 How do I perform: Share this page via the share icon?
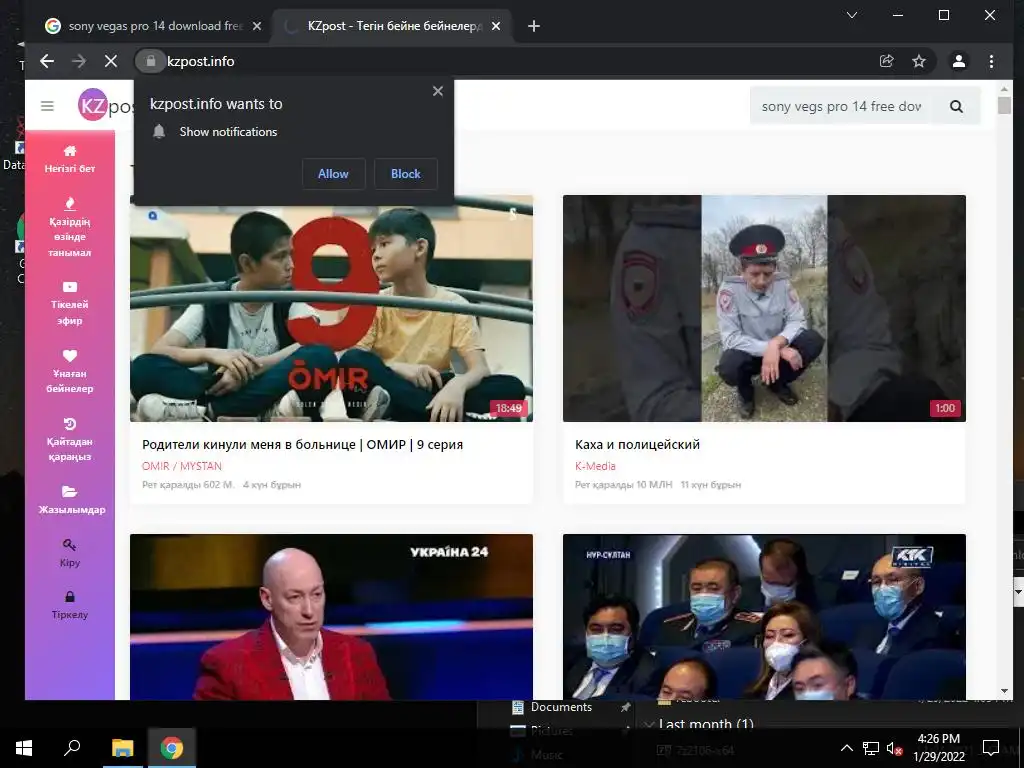(886, 61)
